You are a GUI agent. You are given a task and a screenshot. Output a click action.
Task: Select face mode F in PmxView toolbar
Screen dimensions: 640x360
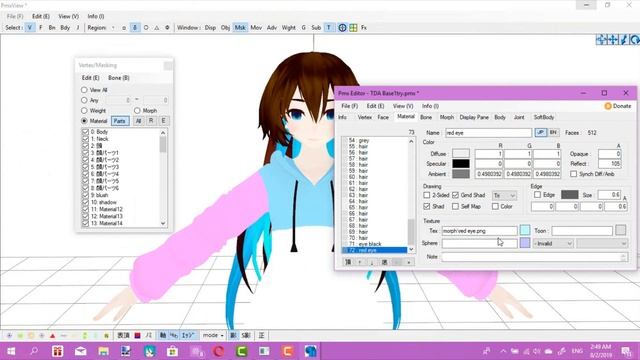[x=40, y=28]
